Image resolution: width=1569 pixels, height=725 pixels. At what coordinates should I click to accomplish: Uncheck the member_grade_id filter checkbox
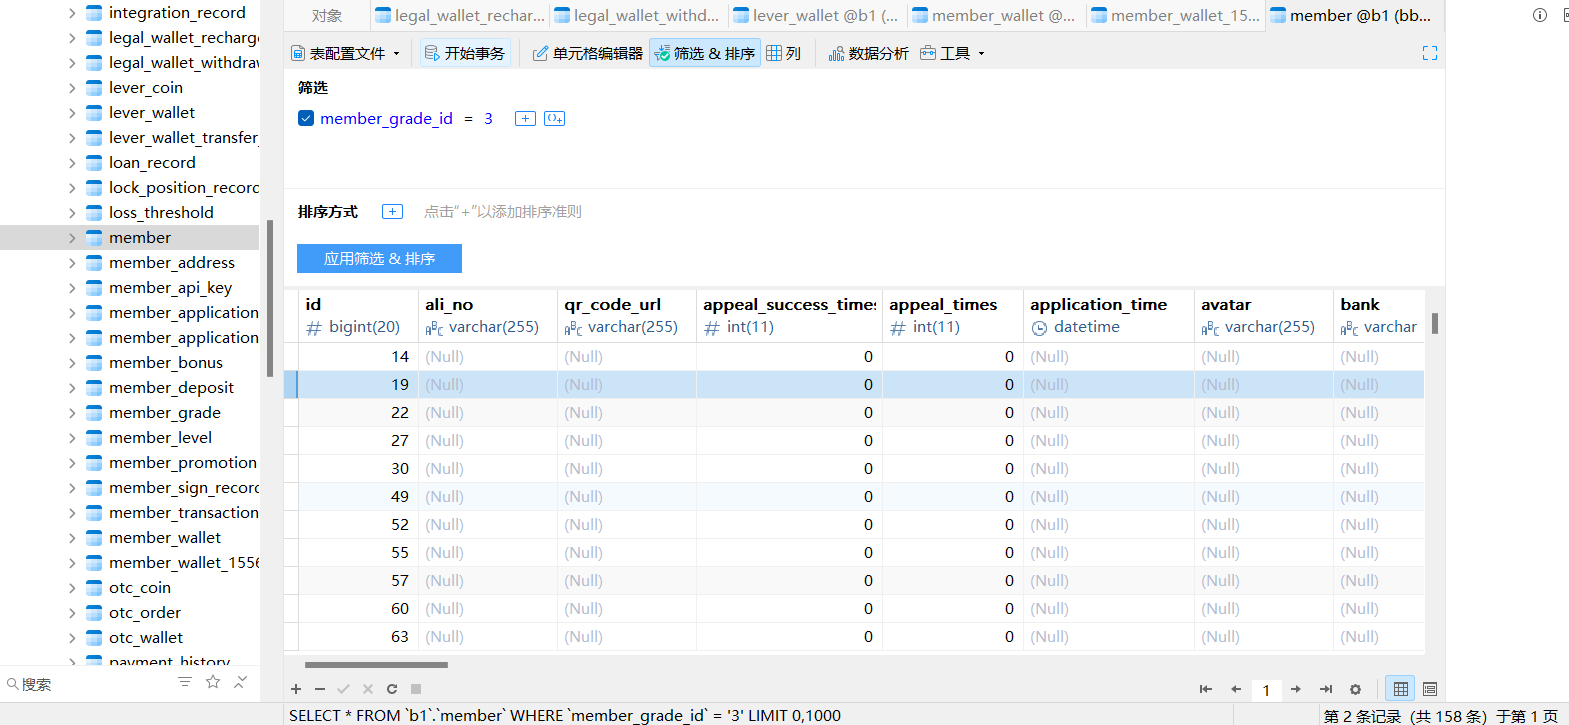306,118
